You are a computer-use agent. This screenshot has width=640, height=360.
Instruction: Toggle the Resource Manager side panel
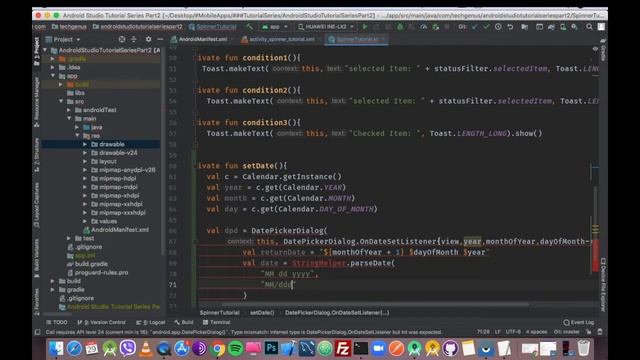point(37,102)
